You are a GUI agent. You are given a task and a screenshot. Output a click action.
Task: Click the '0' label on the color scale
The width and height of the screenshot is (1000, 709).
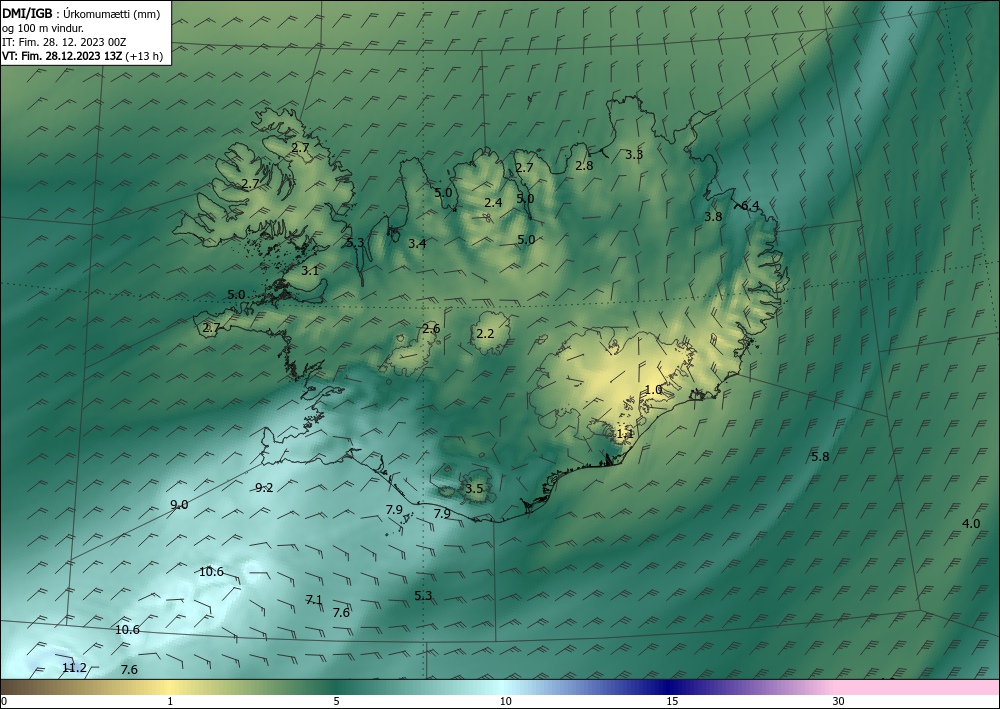[4, 701]
